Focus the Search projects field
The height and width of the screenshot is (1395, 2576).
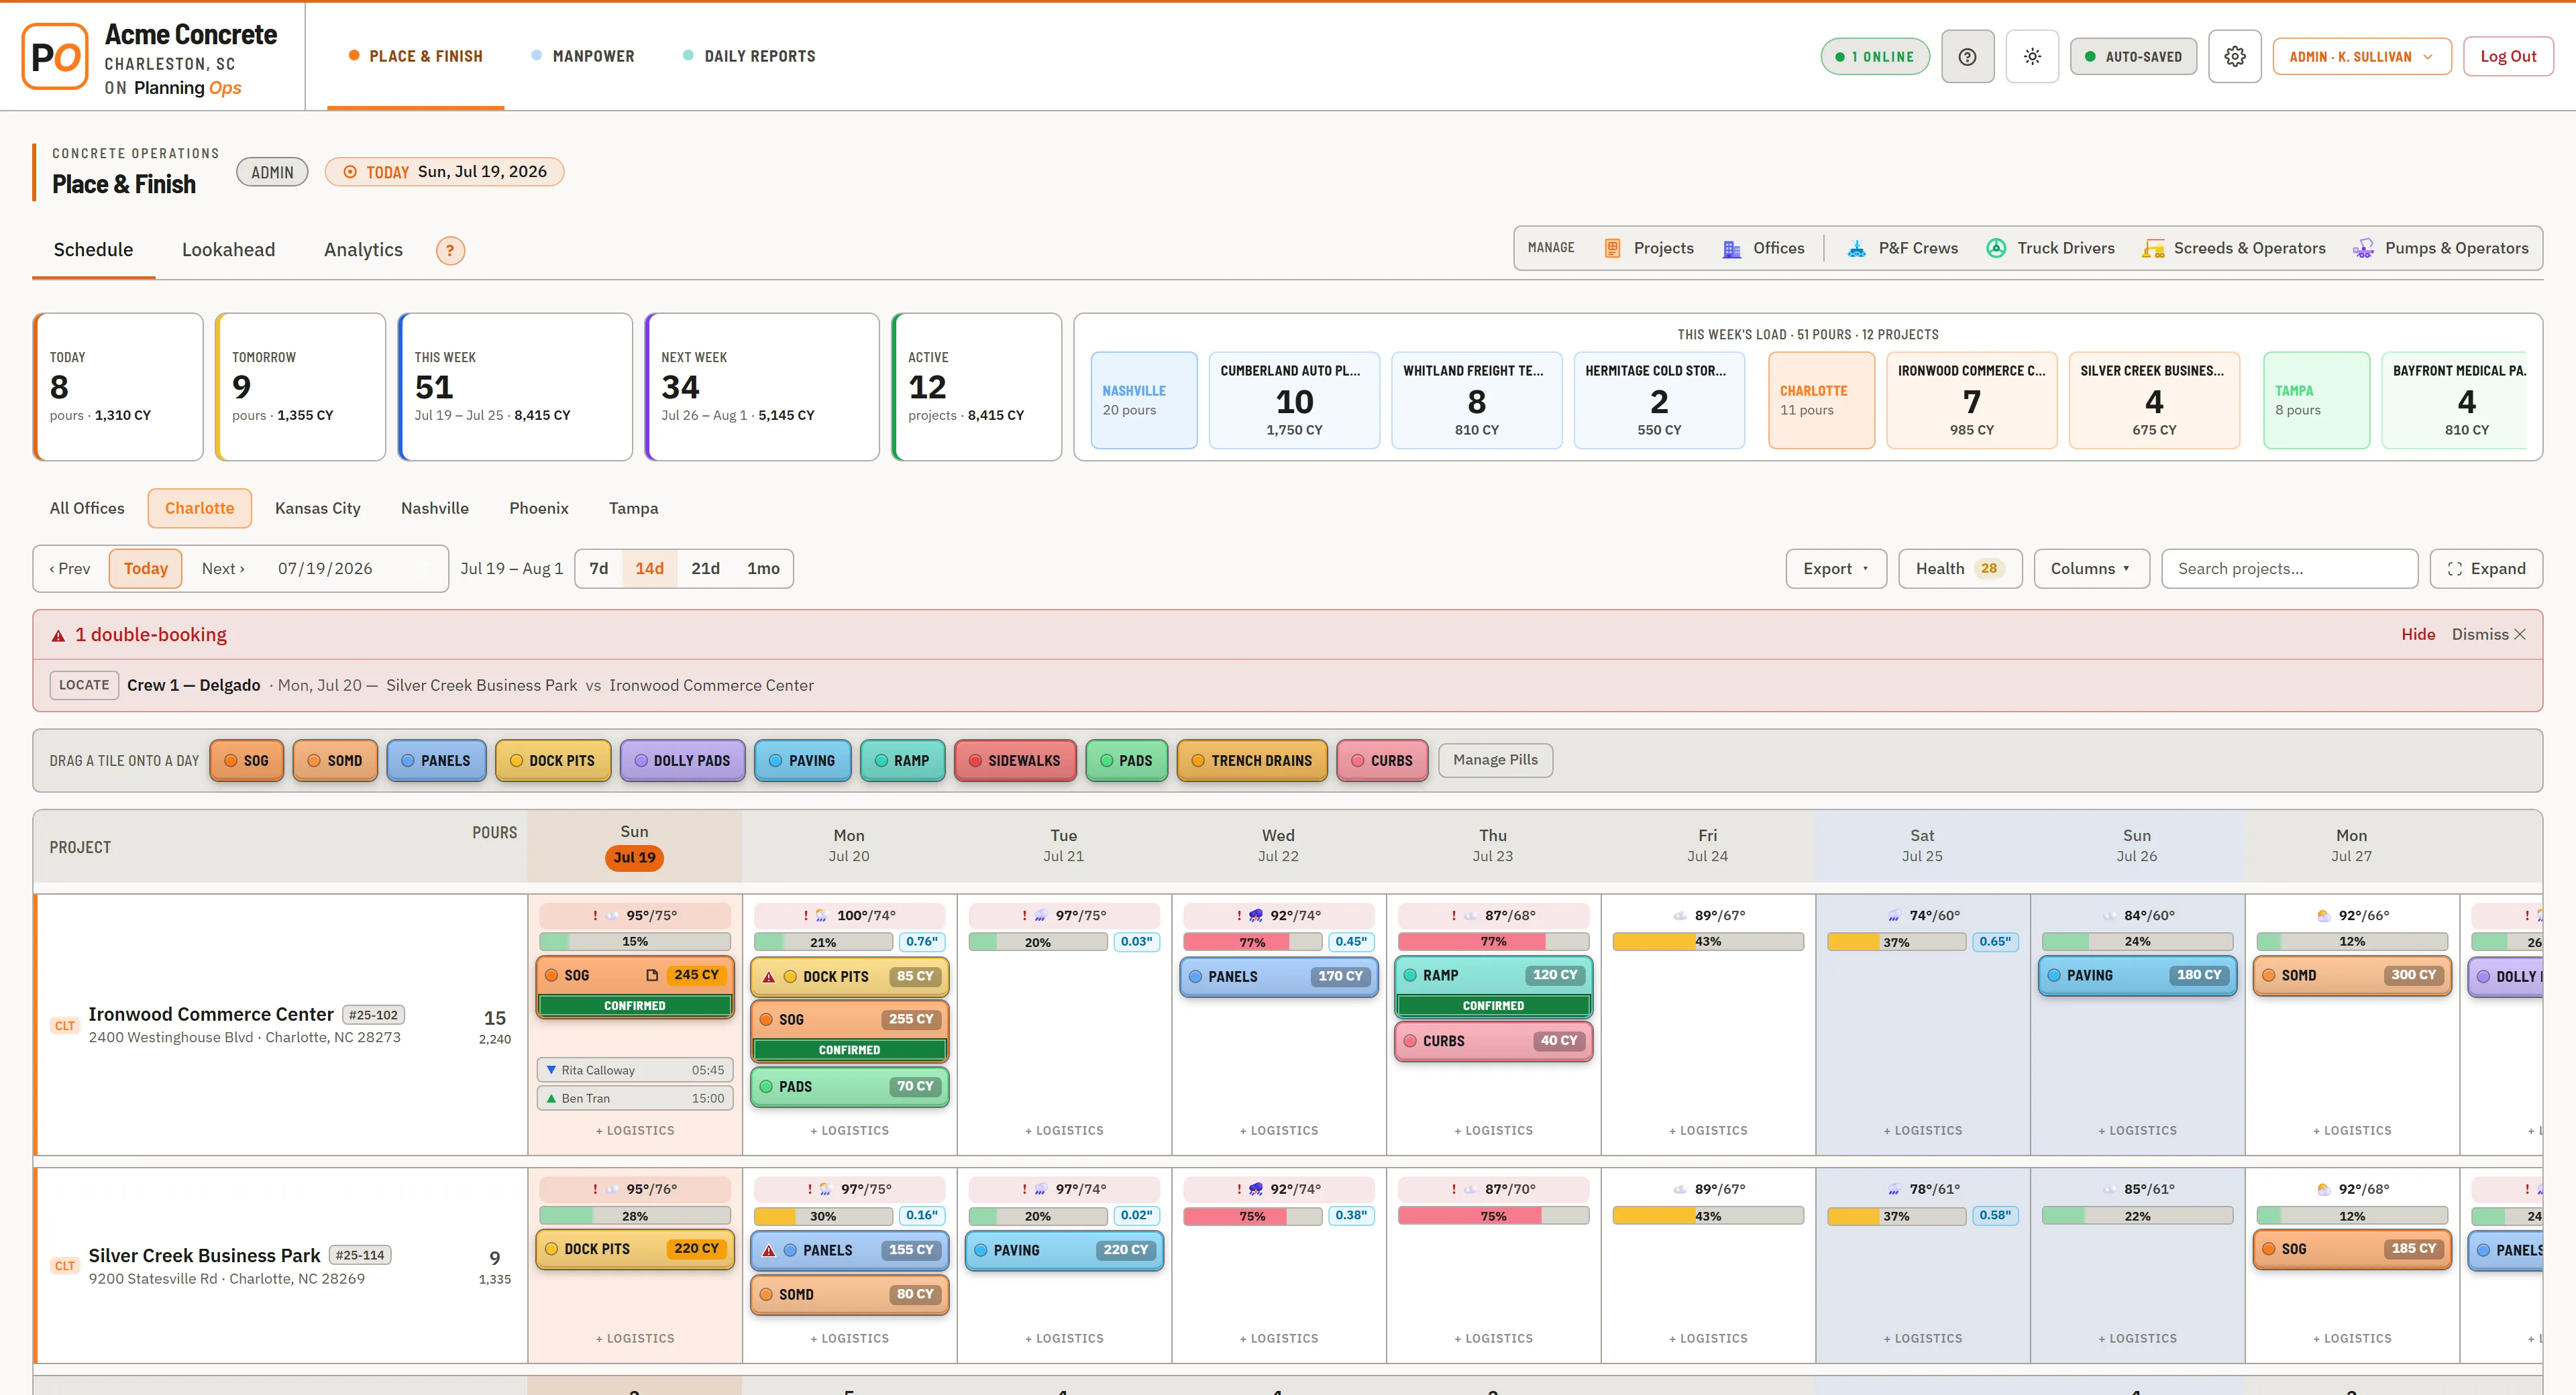point(2289,568)
